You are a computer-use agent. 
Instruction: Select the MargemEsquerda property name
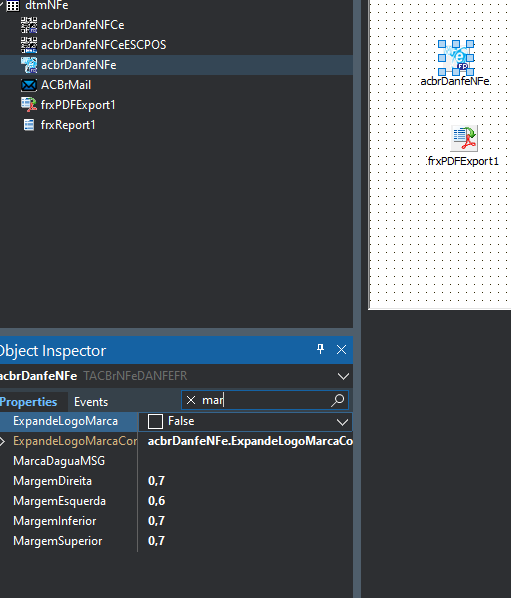click(59, 501)
